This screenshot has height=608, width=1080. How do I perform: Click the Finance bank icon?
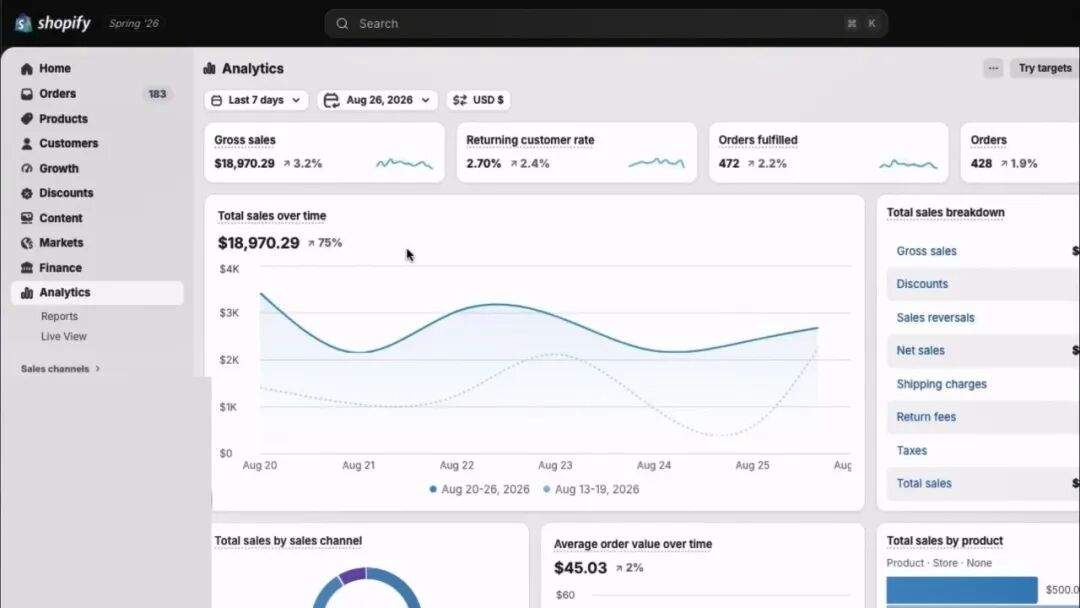pyautogui.click(x=27, y=268)
